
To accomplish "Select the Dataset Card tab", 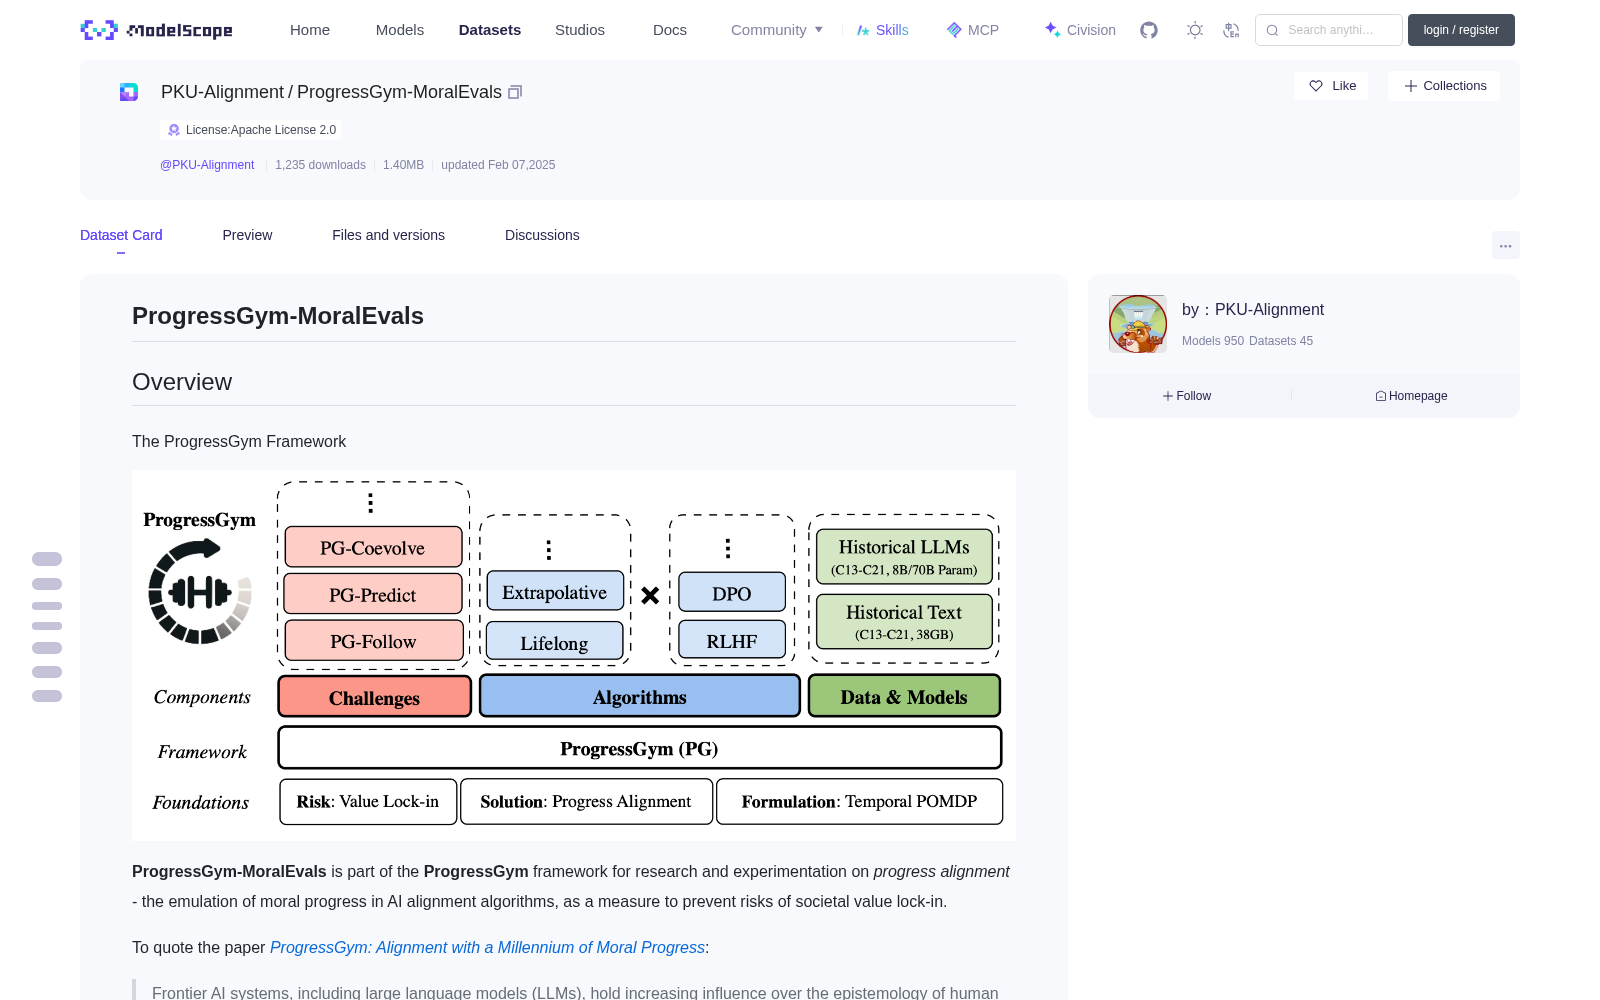I will [121, 235].
